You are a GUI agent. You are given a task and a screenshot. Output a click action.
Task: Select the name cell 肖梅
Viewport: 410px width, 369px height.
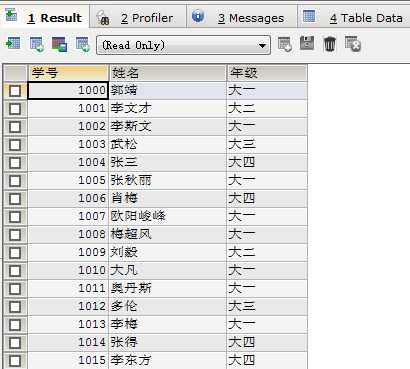click(168, 199)
